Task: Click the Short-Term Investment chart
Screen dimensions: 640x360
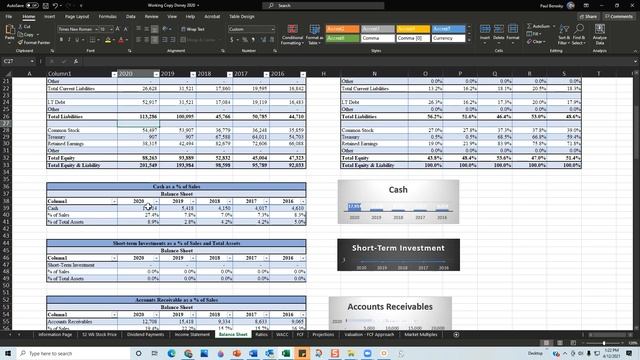Action: 398,255
